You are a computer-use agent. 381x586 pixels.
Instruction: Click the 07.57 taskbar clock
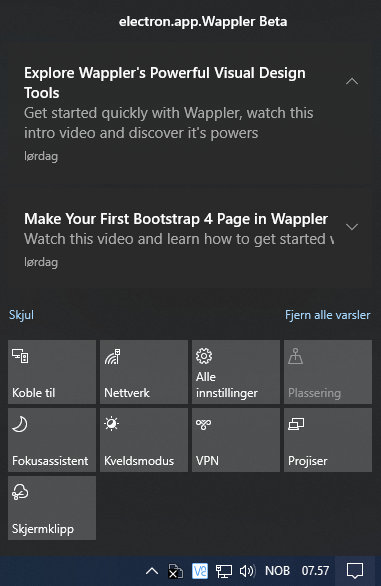pos(315,571)
